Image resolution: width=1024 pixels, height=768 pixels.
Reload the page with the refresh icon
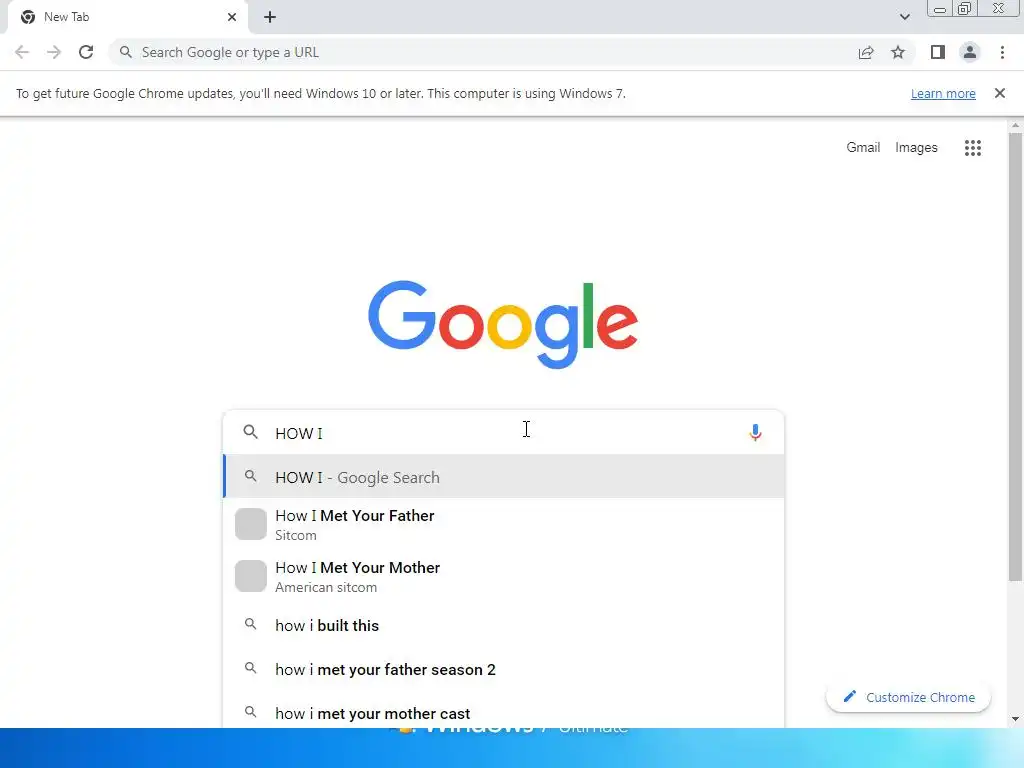click(x=86, y=52)
